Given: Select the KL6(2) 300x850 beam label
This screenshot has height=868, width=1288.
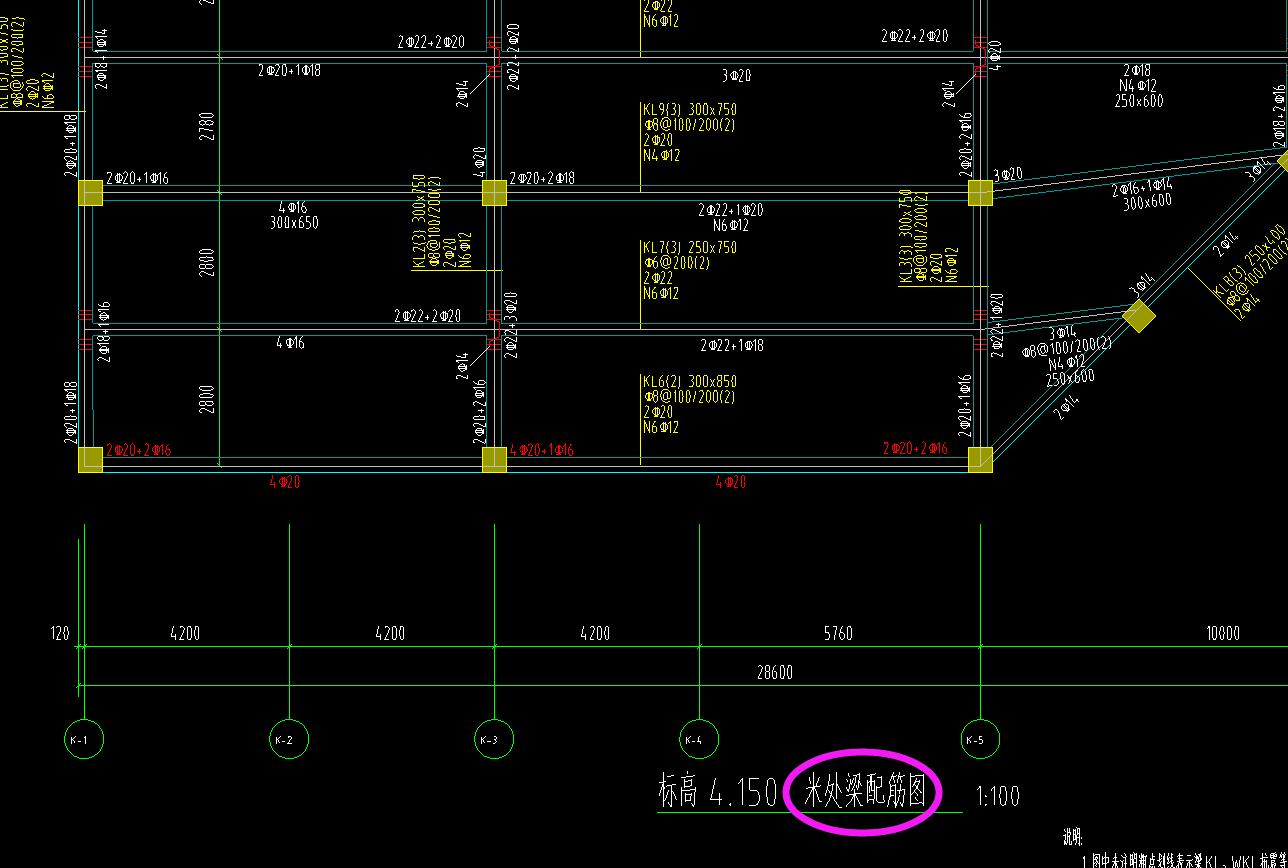Looking at the screenshot, I should pyautogui.click(x=690, y=381).
